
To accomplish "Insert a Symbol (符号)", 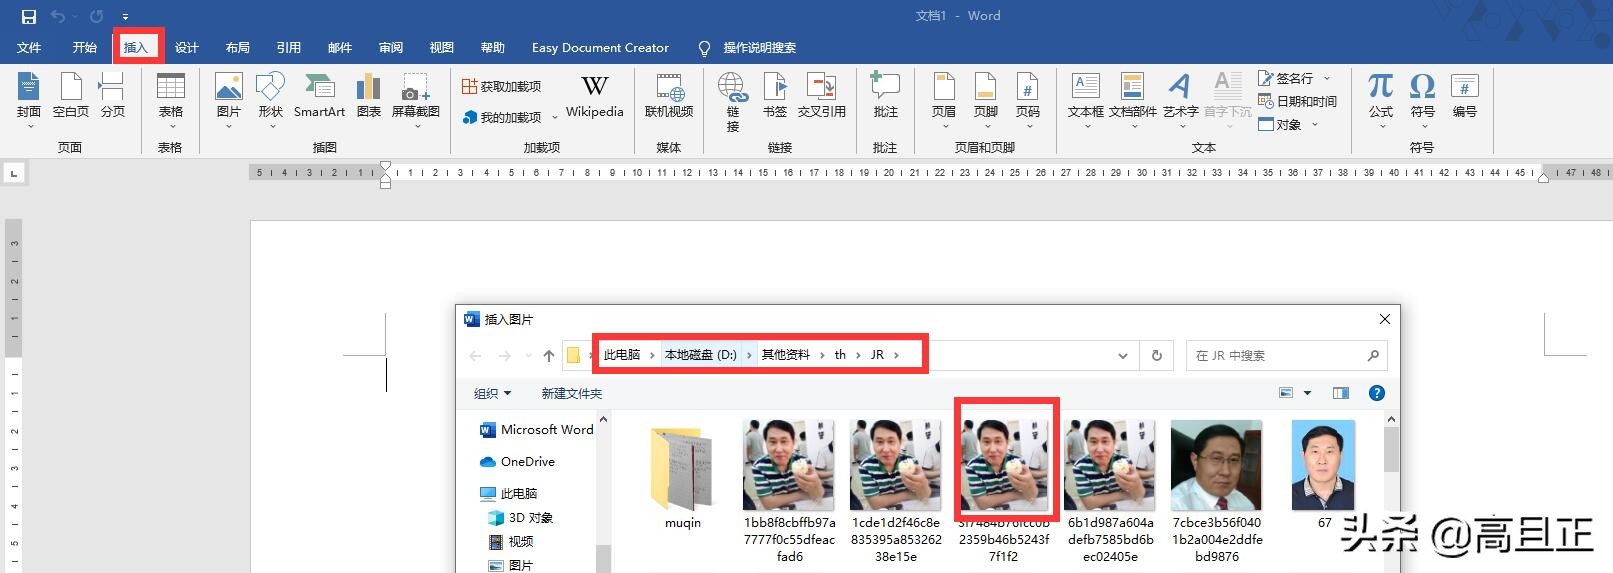I will point(1423,100).
